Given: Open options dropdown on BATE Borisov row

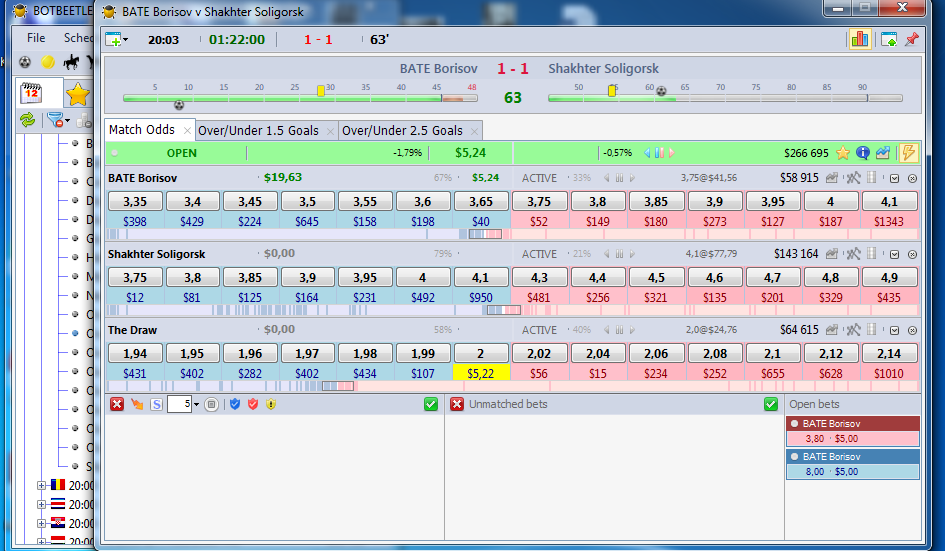Looking at the screenshot, I should click(x=894, y=178).
